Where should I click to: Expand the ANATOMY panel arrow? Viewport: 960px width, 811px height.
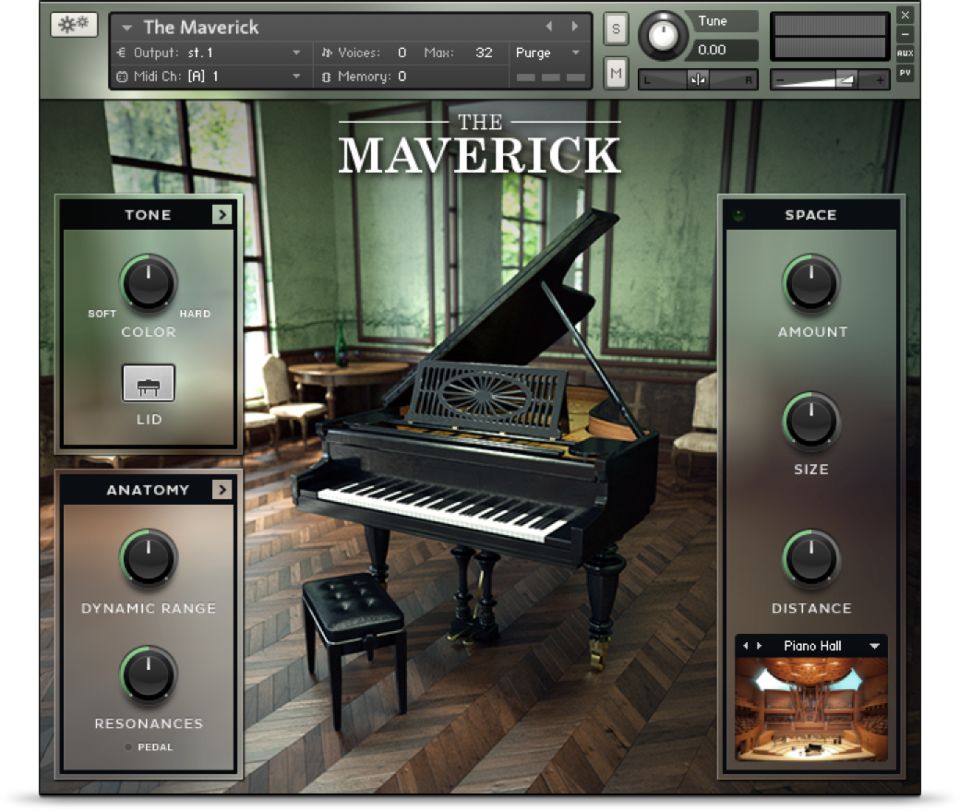point(222,490)
